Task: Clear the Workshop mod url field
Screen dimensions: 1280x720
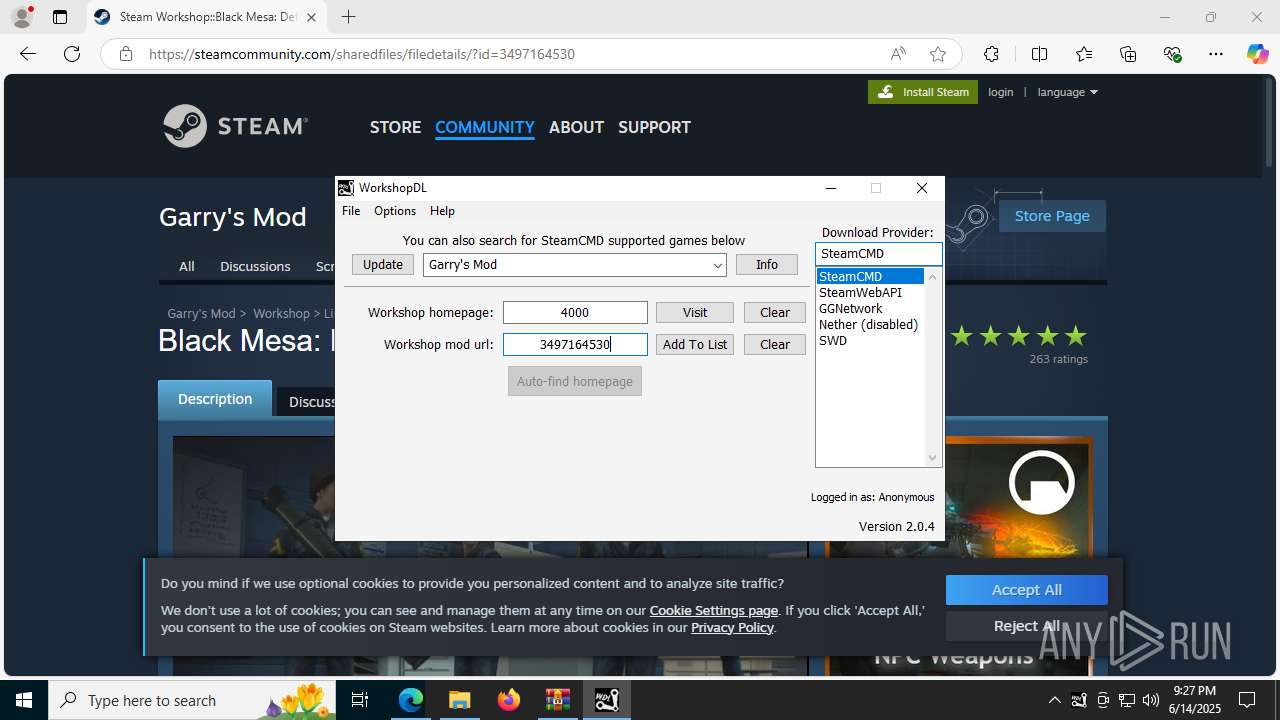Action: click(x=775, y=345)
